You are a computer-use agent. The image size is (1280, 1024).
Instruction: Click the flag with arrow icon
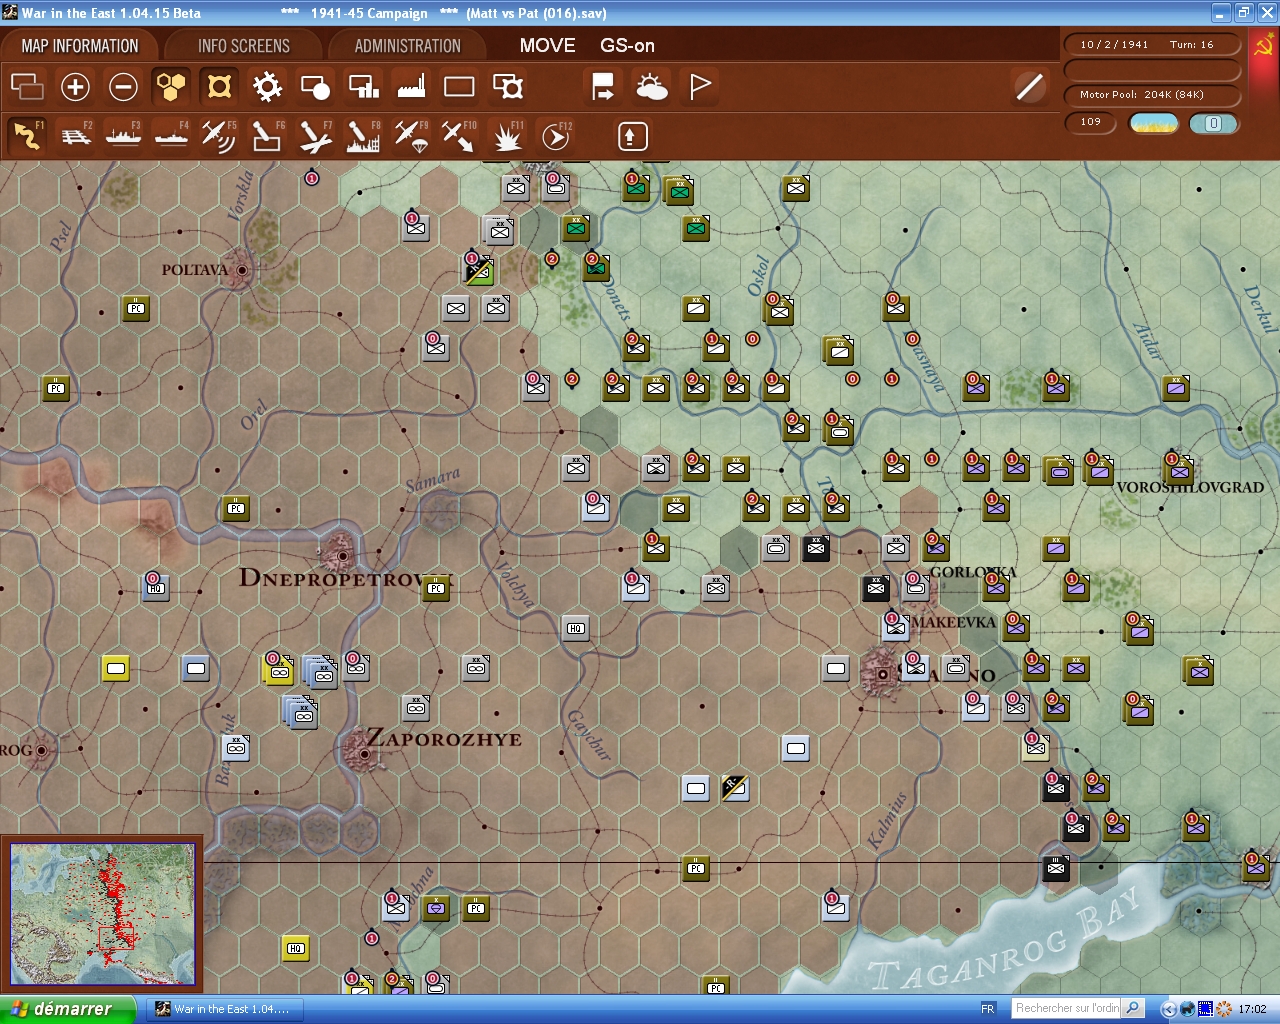(x=603, y=87)
